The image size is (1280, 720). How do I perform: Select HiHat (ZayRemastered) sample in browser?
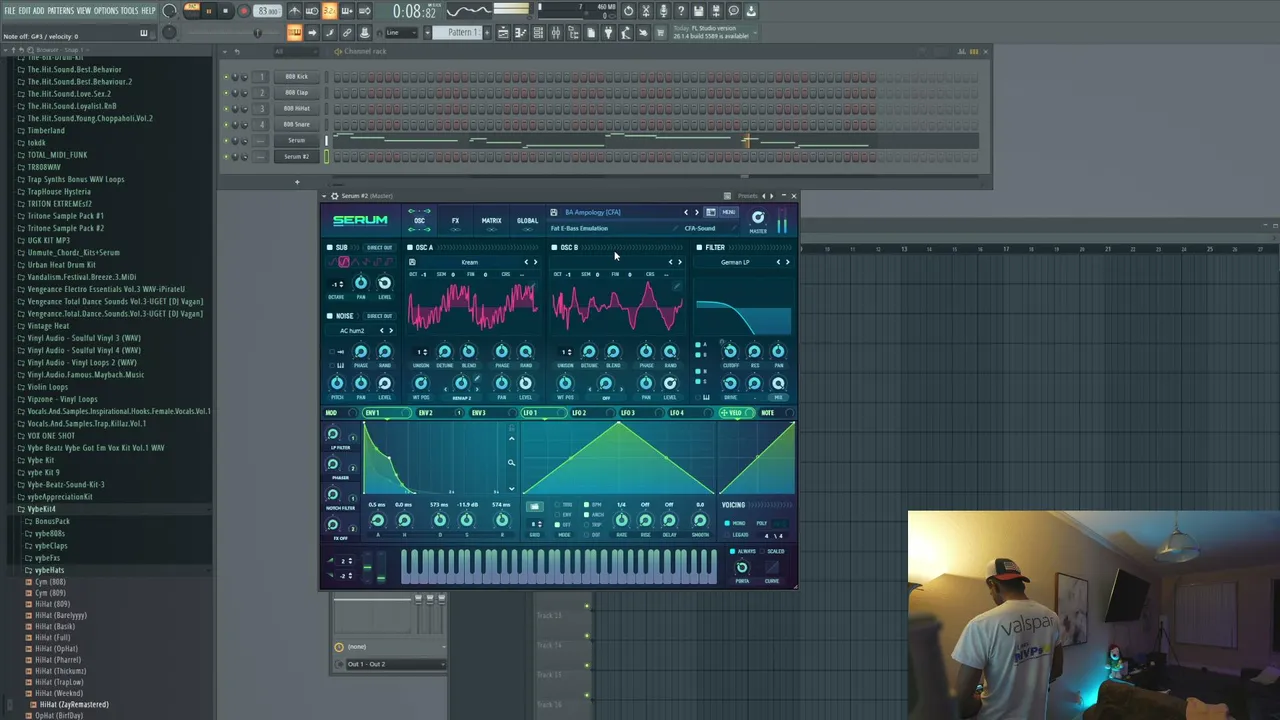[74, 704]
